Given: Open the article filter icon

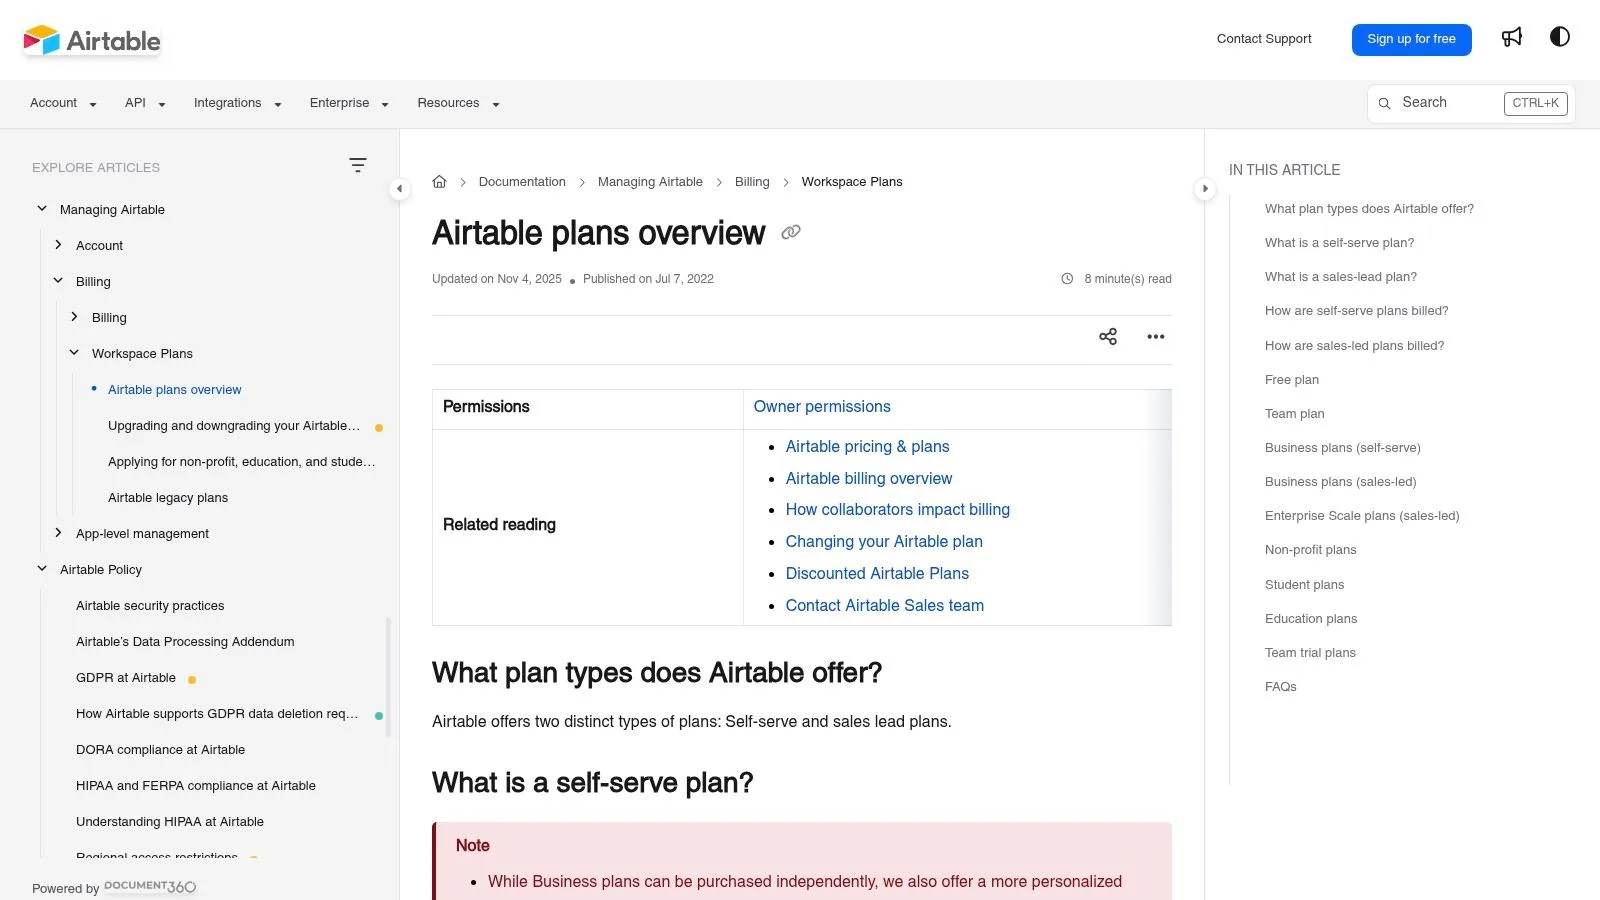Looking at the screenshot, I should click(358, 165).
